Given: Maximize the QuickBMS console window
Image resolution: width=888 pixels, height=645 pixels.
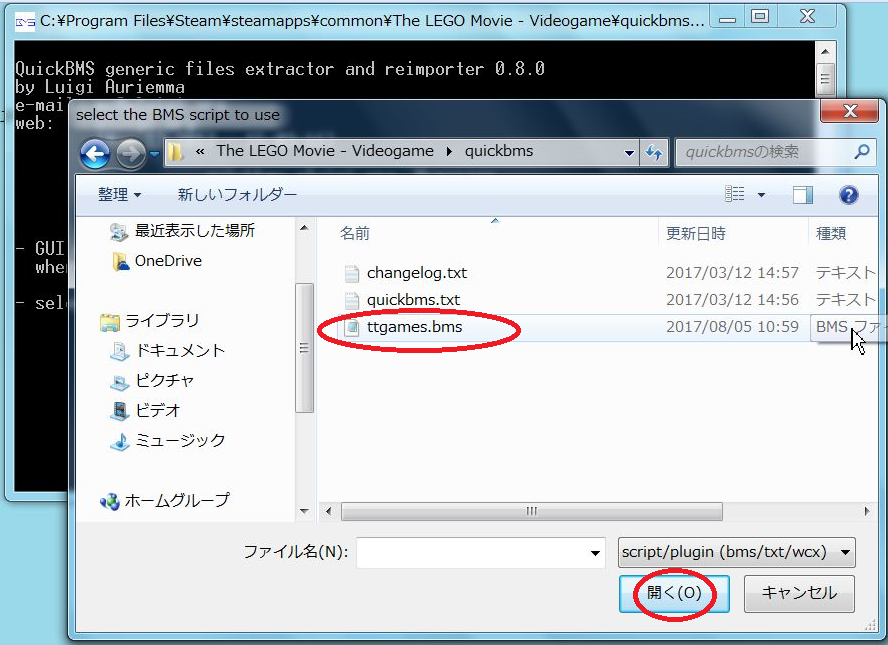Looking at the screenshot, I should tap(759, 17).
